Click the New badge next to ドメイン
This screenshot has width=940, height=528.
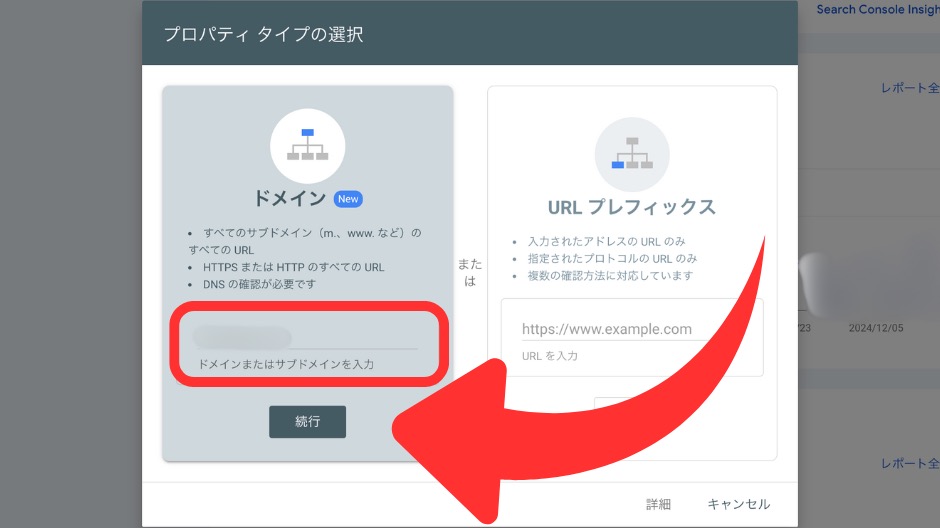pos(348,199)
